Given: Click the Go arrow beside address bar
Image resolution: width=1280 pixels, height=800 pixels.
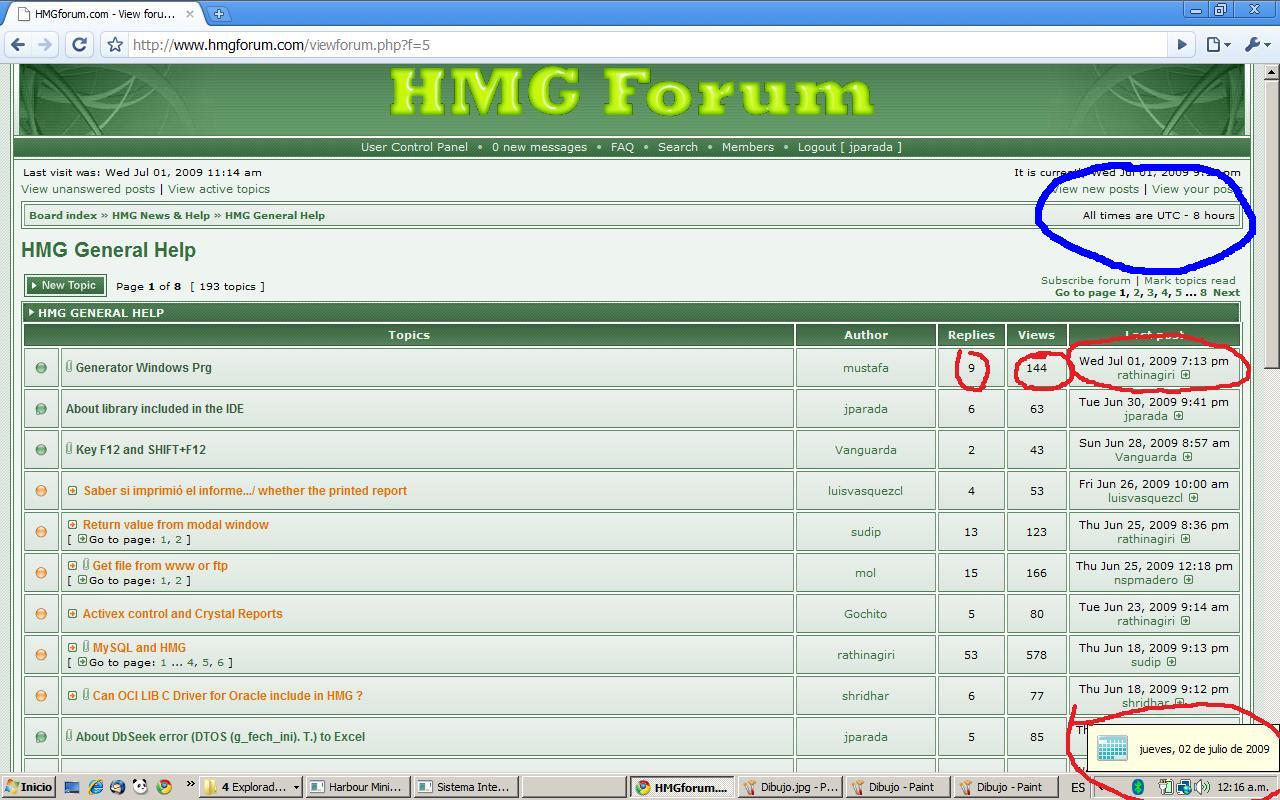Looking at the screenshot, I should point(1182,44).
